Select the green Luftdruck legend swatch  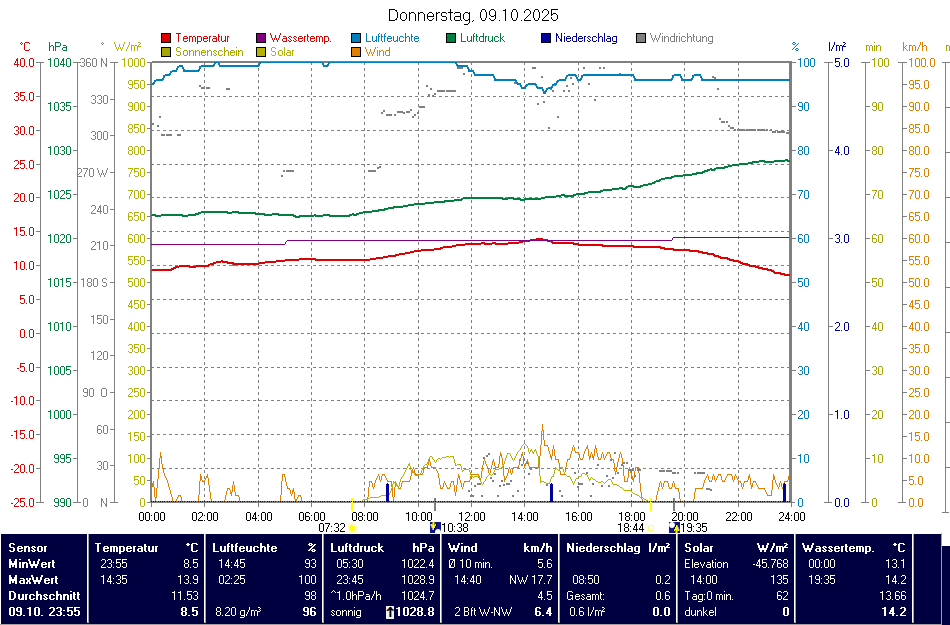tap(452, 39)
